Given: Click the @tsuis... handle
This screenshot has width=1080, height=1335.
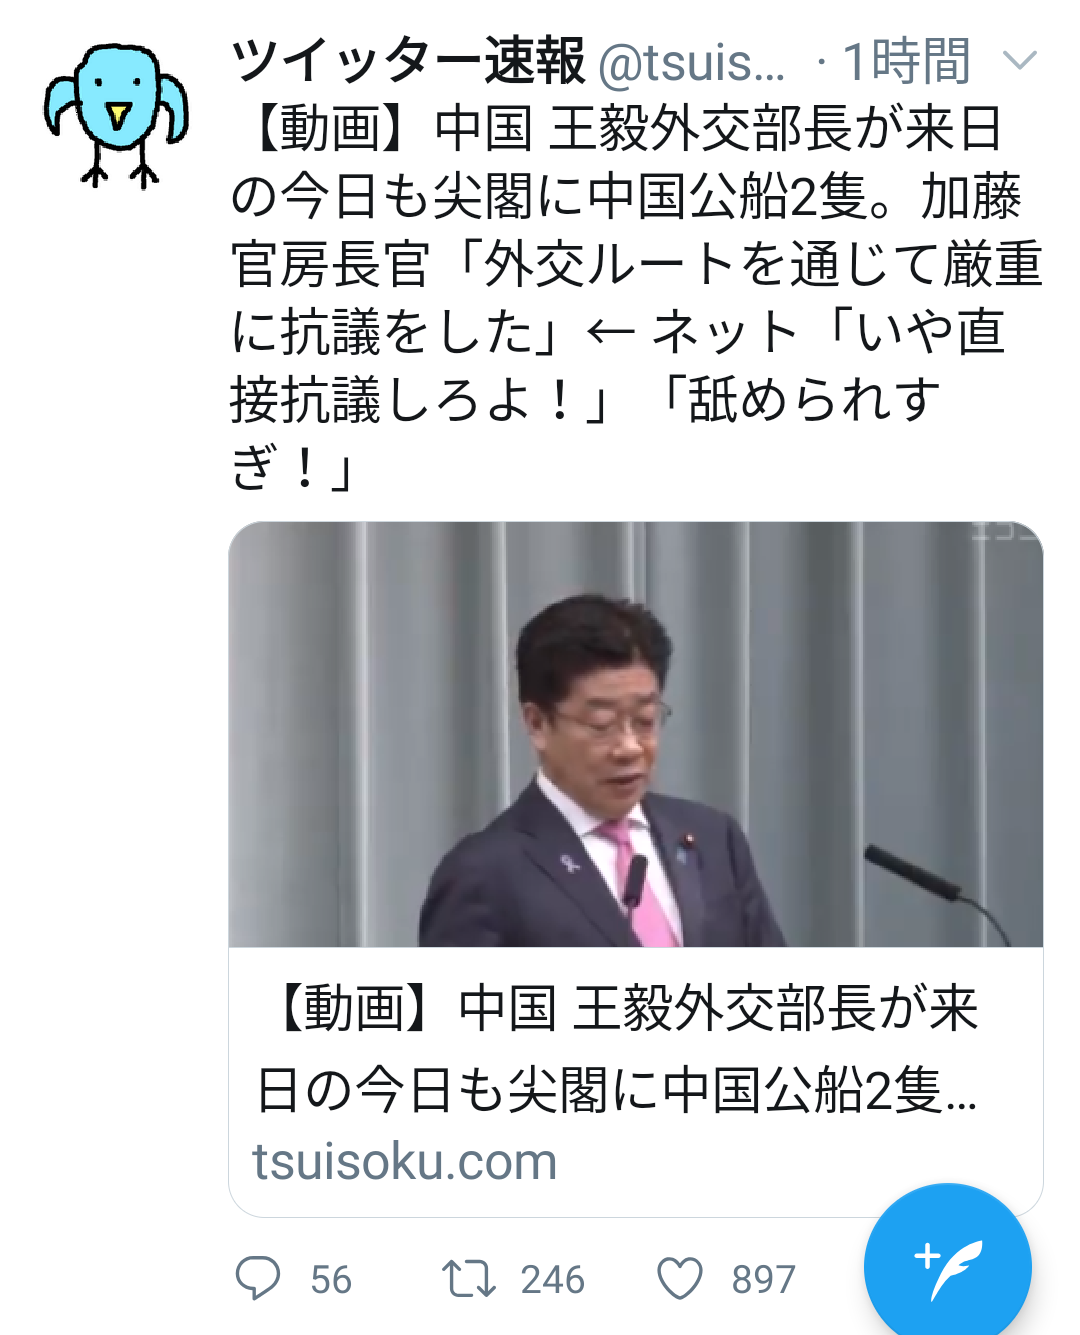Looking at the screenshot, I should pyautogui.click(x=692, y=63).
